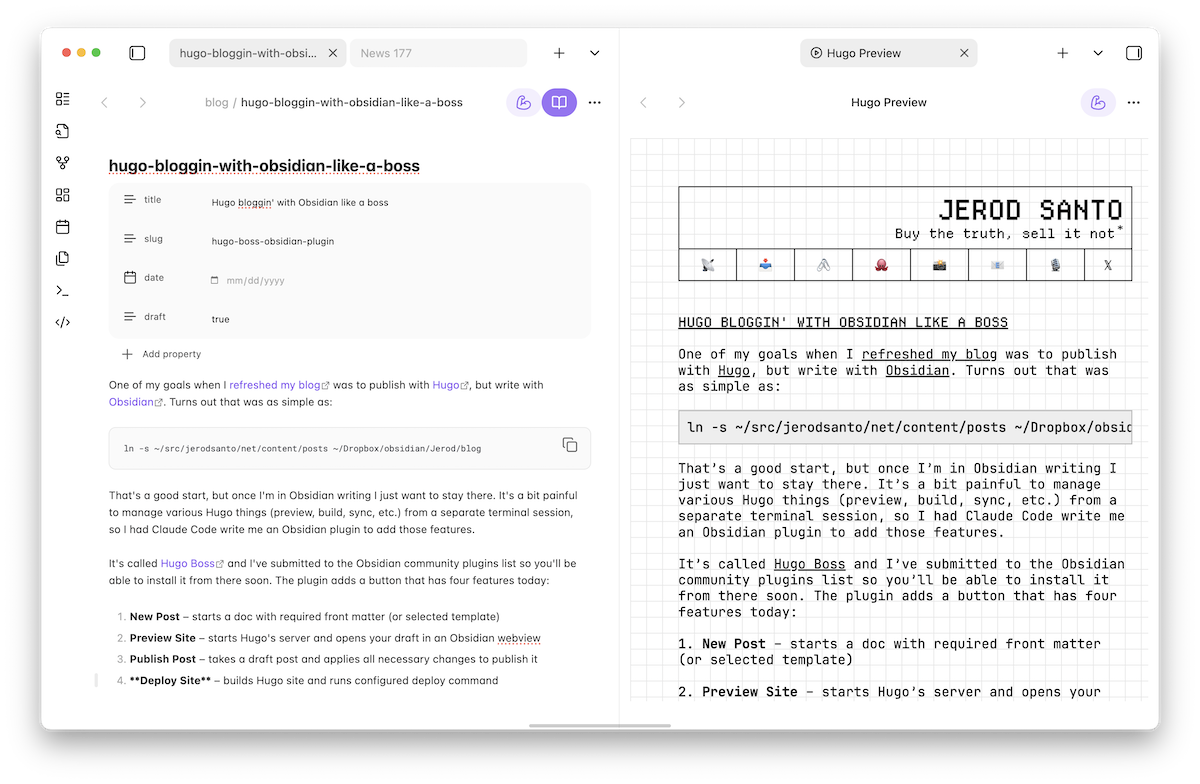Click the date property input field
This screenshot has height=784, width=1200.
(255, 281)
